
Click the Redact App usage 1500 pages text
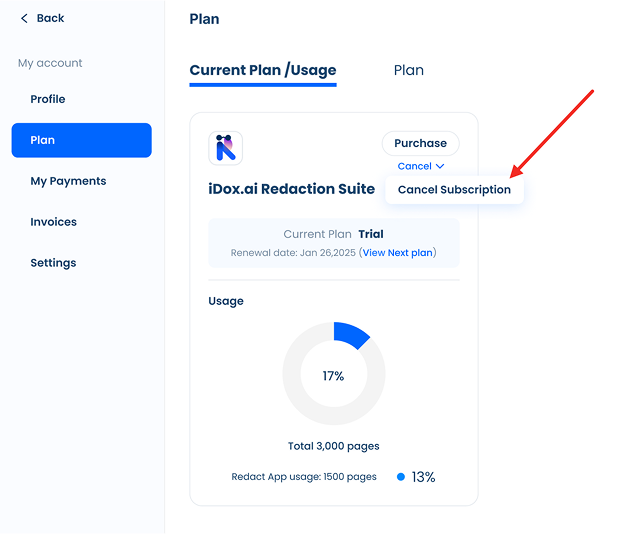[x=304, y=477]
